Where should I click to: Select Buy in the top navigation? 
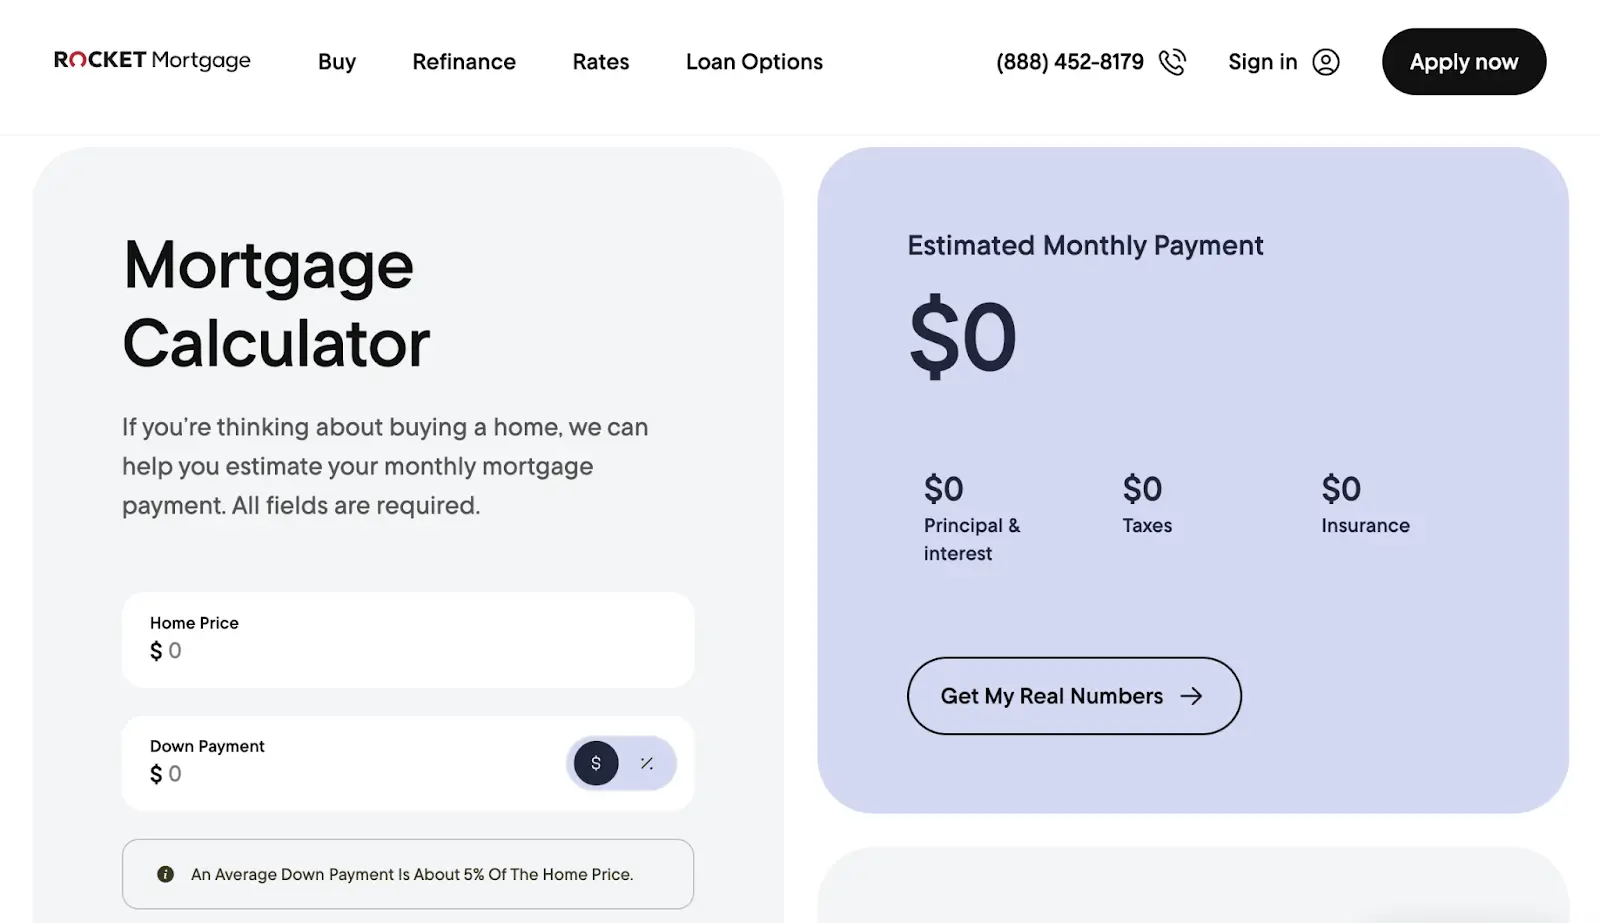pyautogui.click(x=336, y=61)
